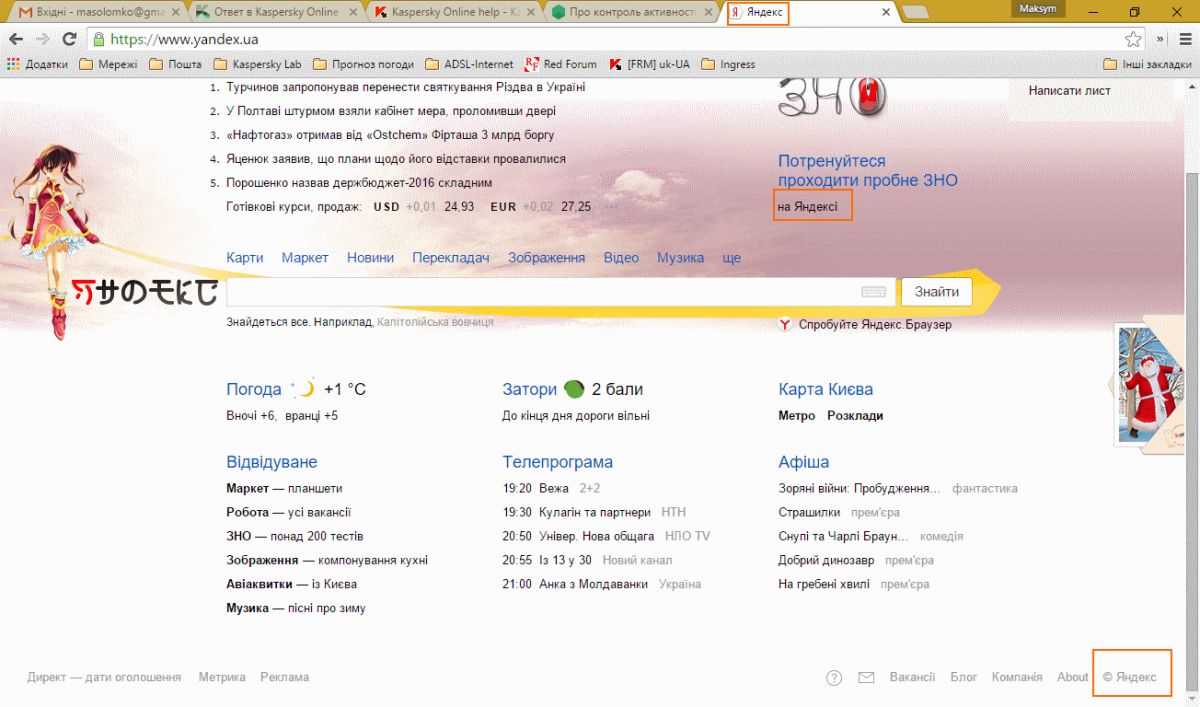
Task: Click the moon weather icon
Action: pos(303,389)
